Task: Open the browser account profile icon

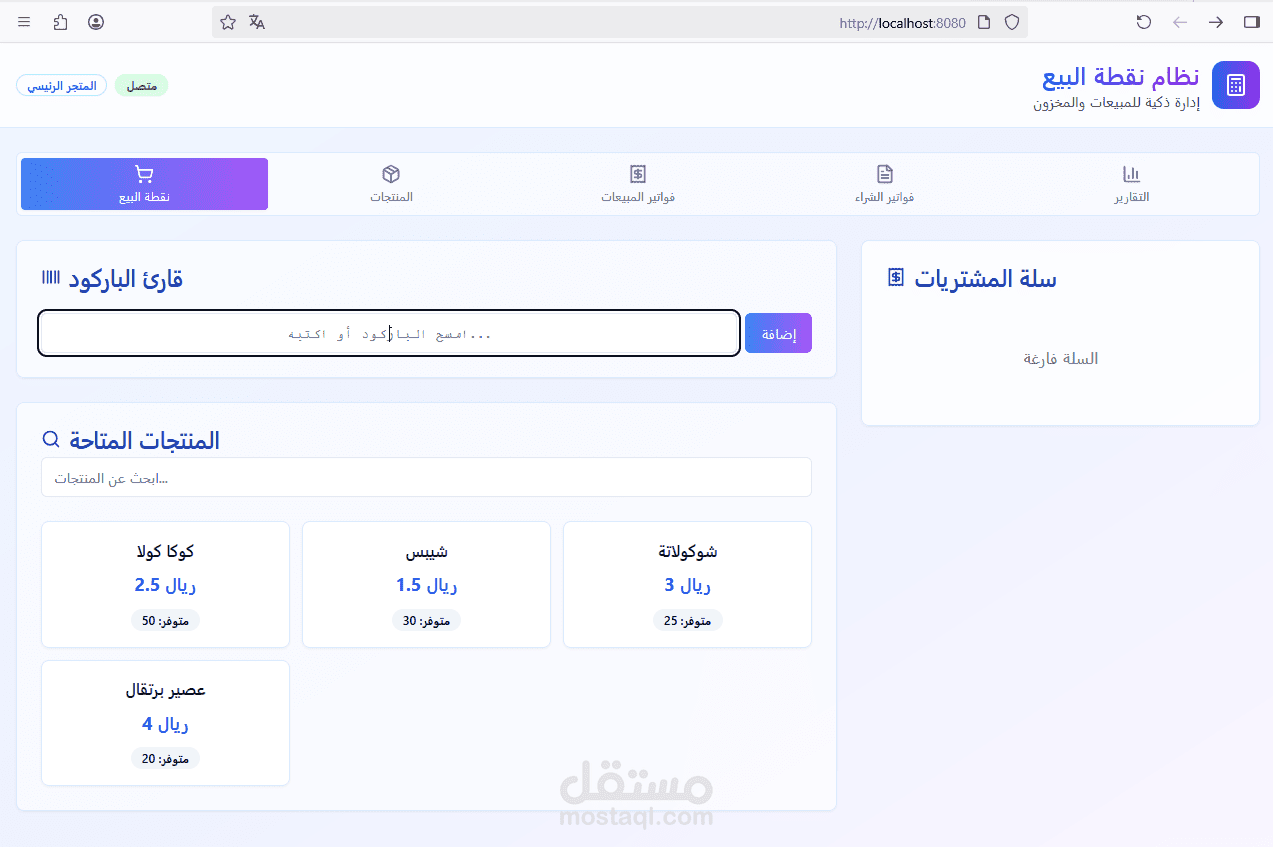Action: (96, 22)
